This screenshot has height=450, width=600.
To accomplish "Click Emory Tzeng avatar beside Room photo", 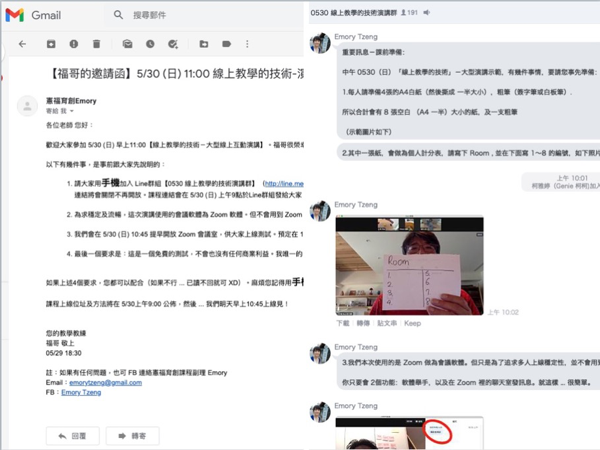I will point(320,211).
